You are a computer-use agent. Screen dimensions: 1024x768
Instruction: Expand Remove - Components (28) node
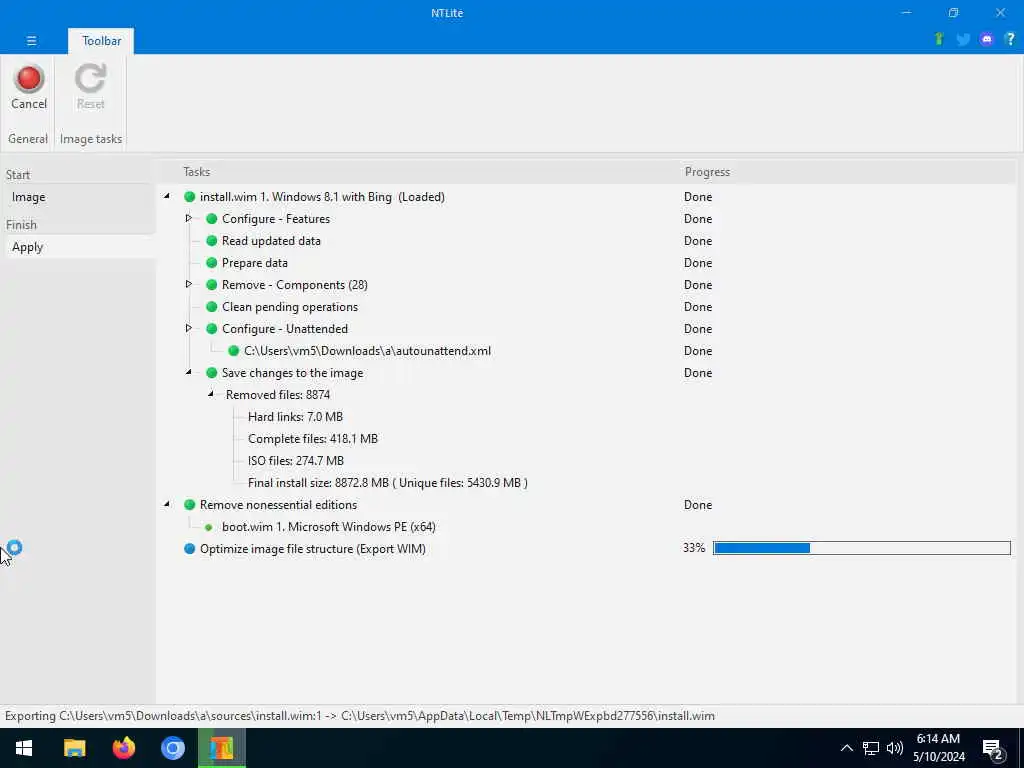pos(189,284)
